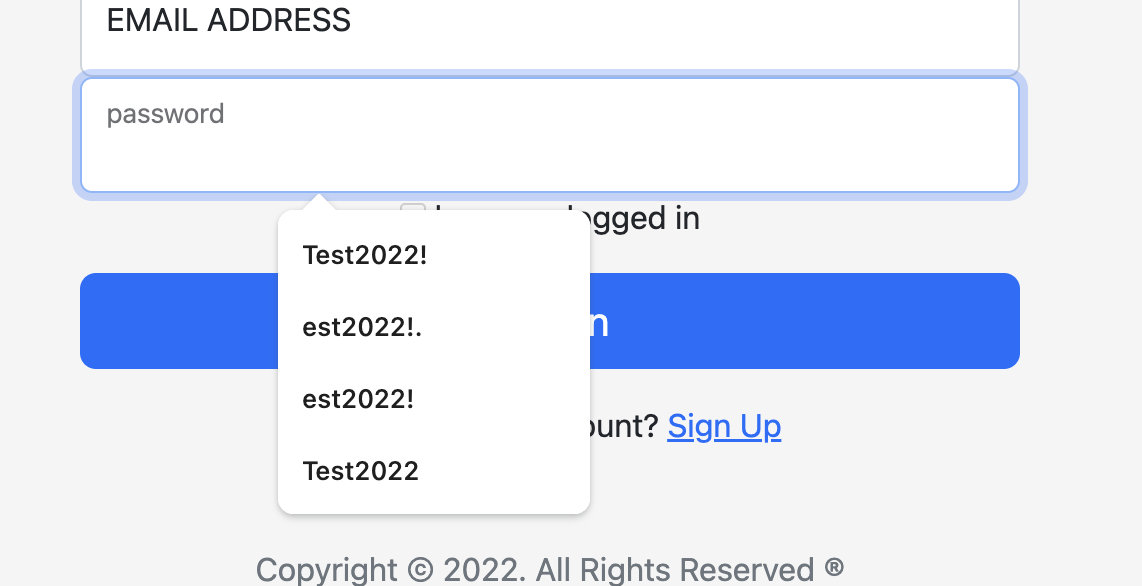The height and width of the screenshot is (586, 1142).
Task: Click the empty page background beside the footer
Action: point(1000,560)
